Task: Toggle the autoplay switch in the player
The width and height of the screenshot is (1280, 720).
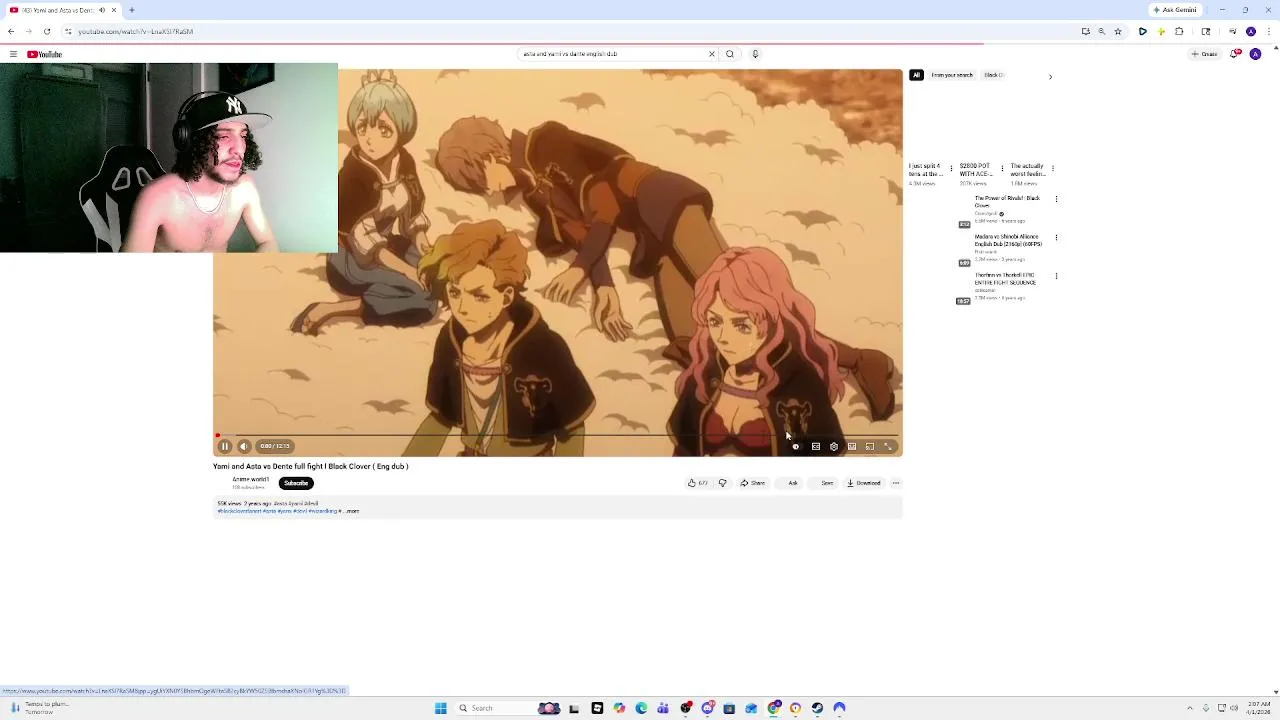Action: coord(796,447)
